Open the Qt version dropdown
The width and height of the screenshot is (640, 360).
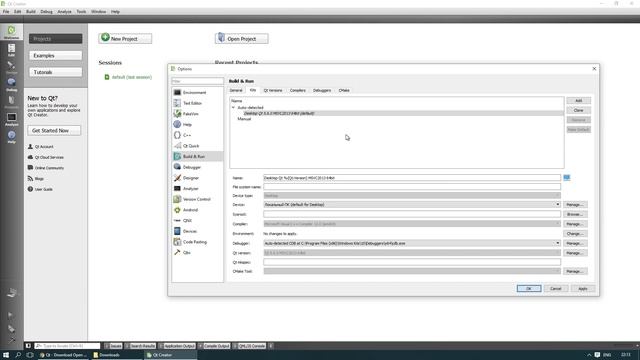[x=412, y=253]
